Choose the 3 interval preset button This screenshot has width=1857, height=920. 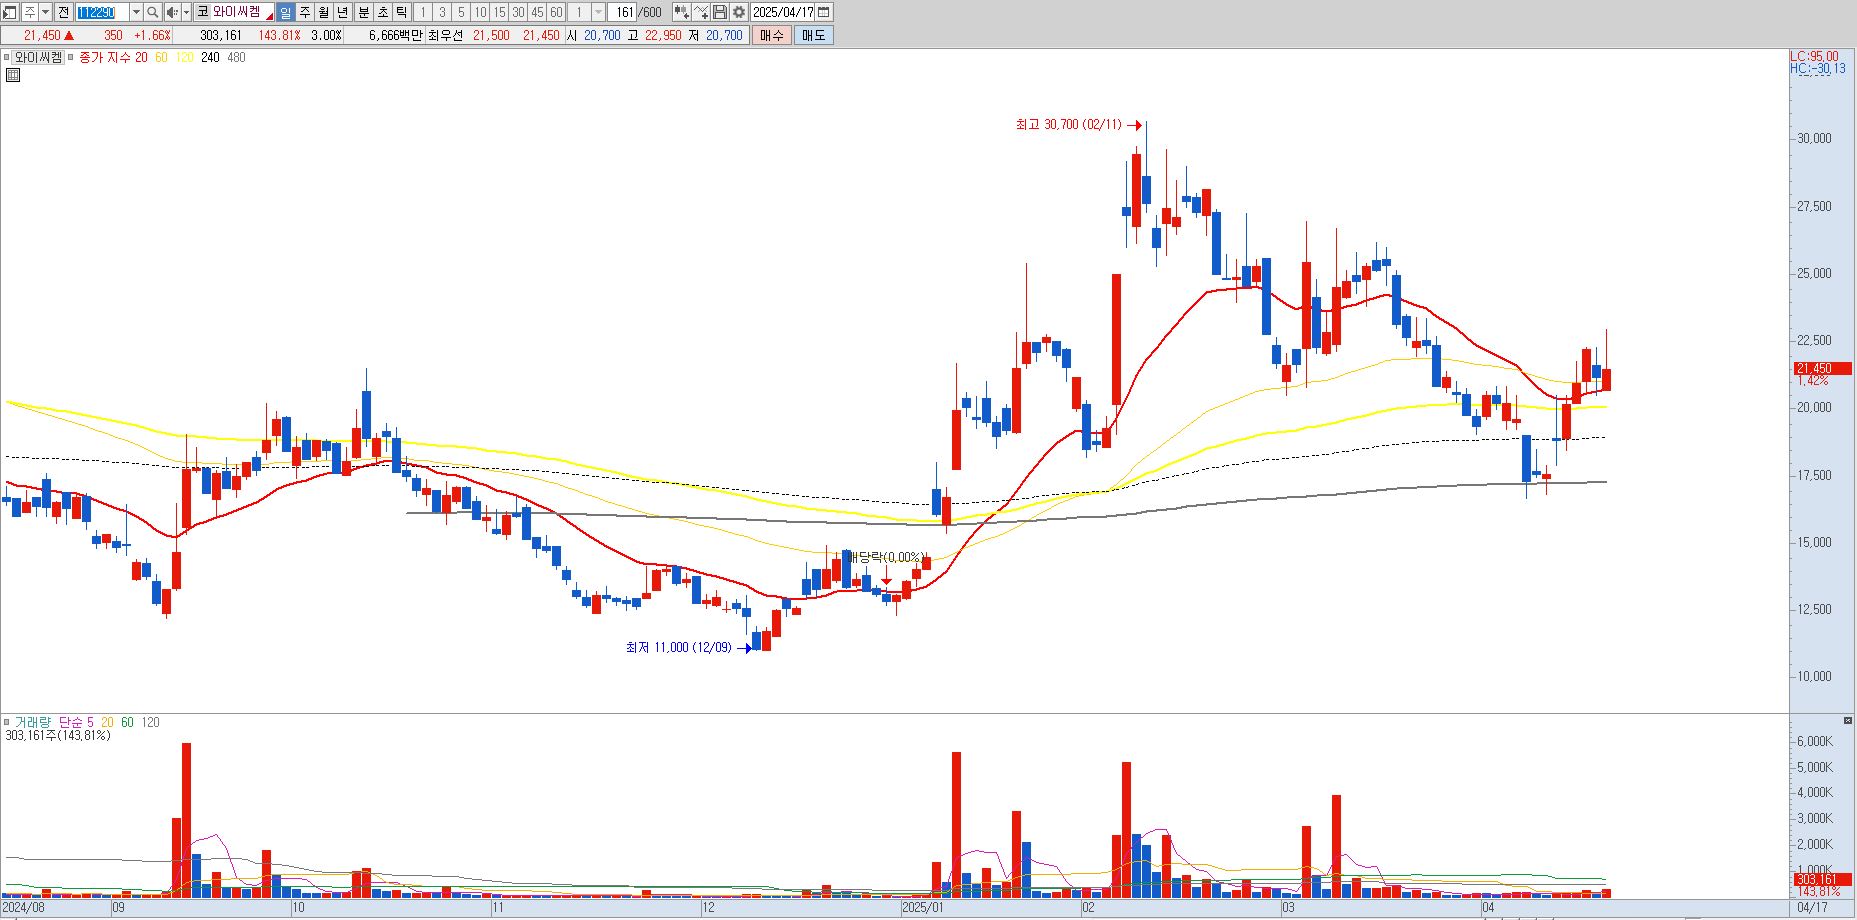tap(442, 12)
